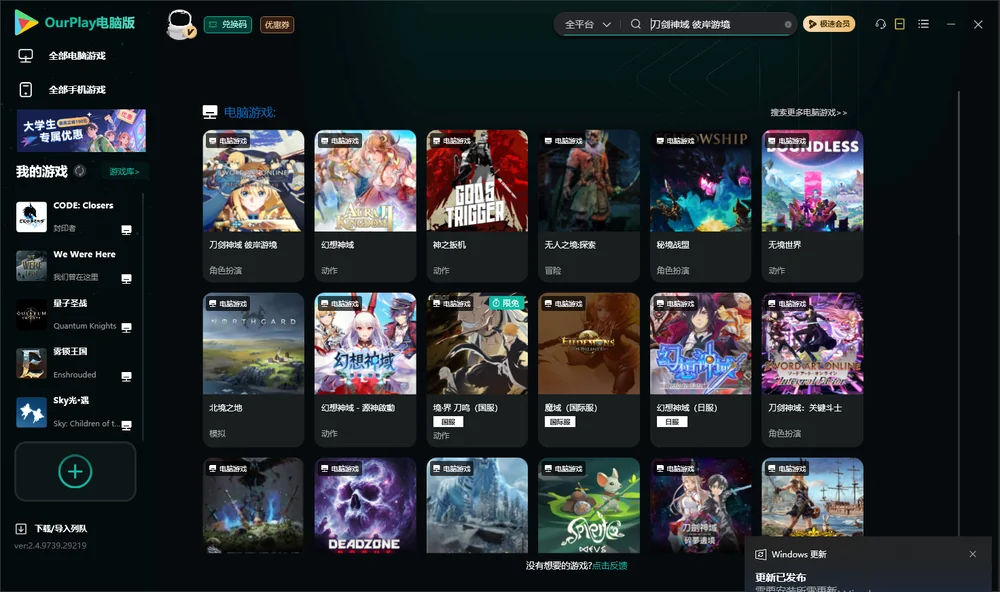Open the 大学生专属优惠 banner

click(82, 130)
